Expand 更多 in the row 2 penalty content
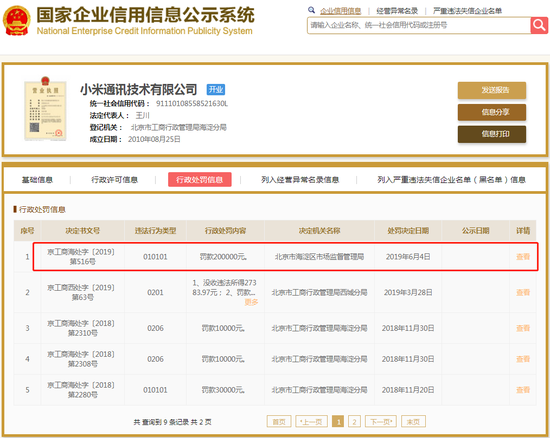The height and width of the screenshot is (438, 550). tap(251, 302)
